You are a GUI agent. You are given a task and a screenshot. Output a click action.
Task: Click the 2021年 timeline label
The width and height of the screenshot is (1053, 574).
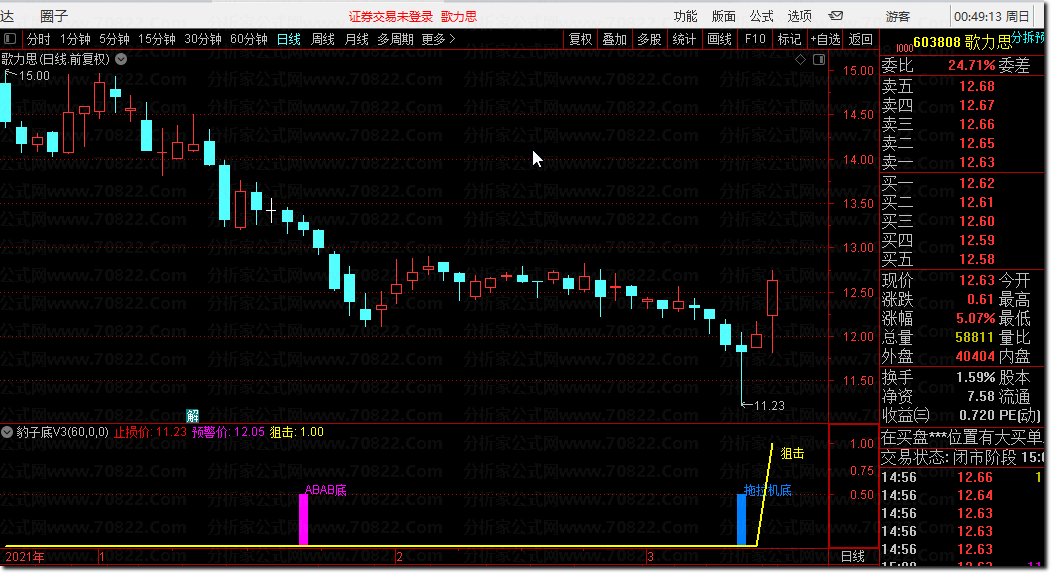pos(25,557)
